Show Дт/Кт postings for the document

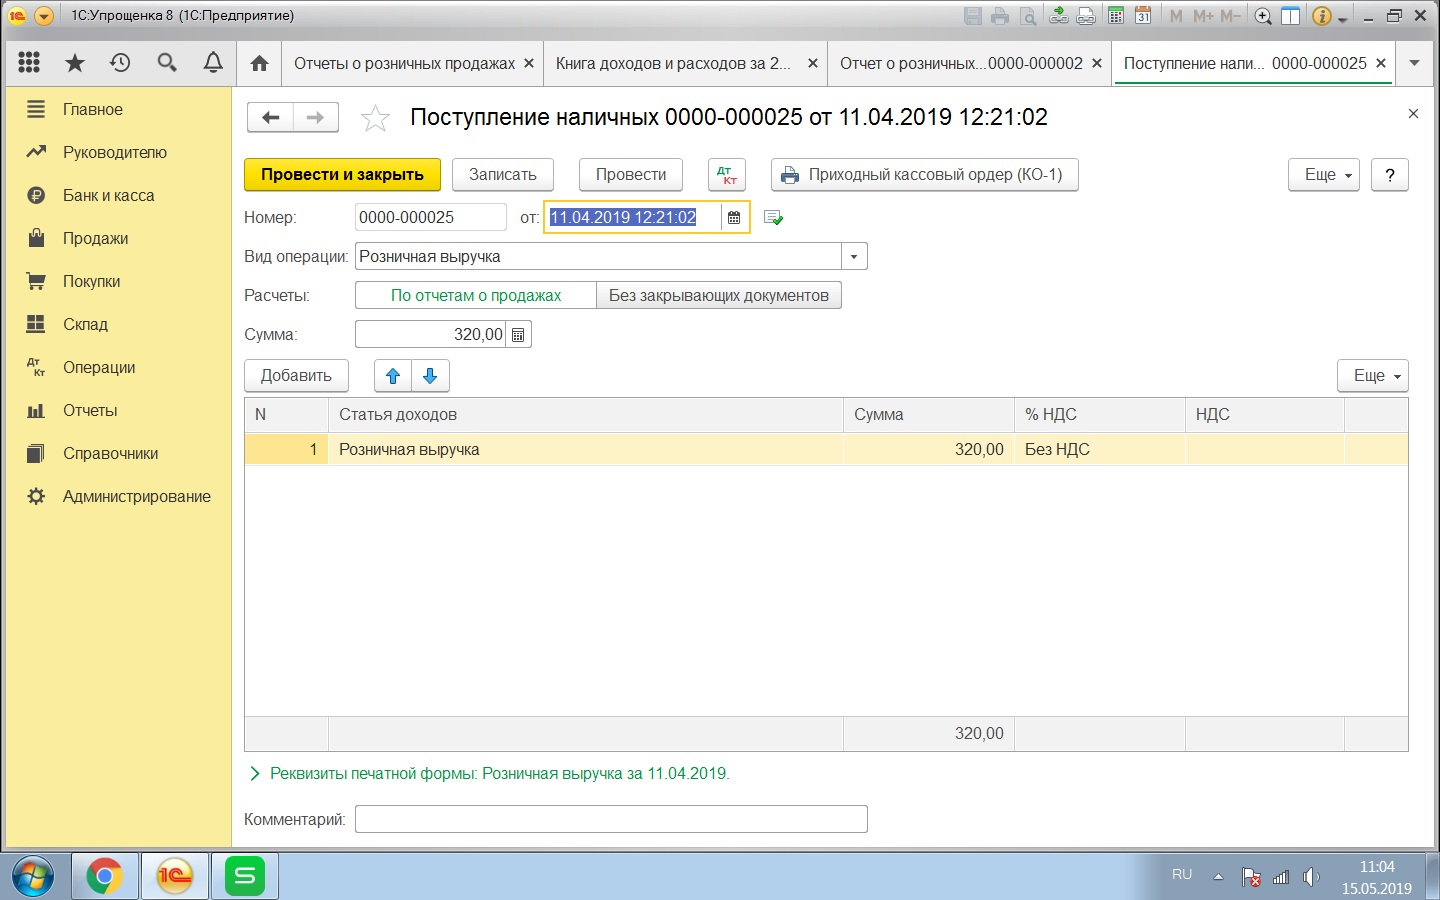coord(727,175)
